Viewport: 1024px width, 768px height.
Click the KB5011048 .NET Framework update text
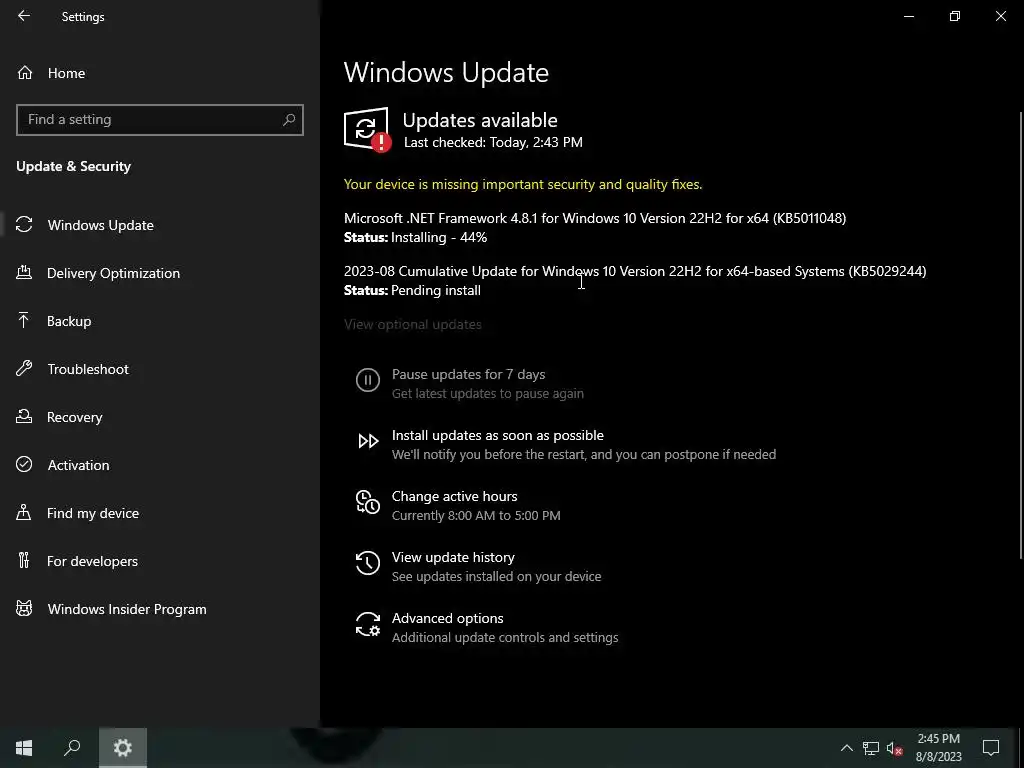(595, 218)
